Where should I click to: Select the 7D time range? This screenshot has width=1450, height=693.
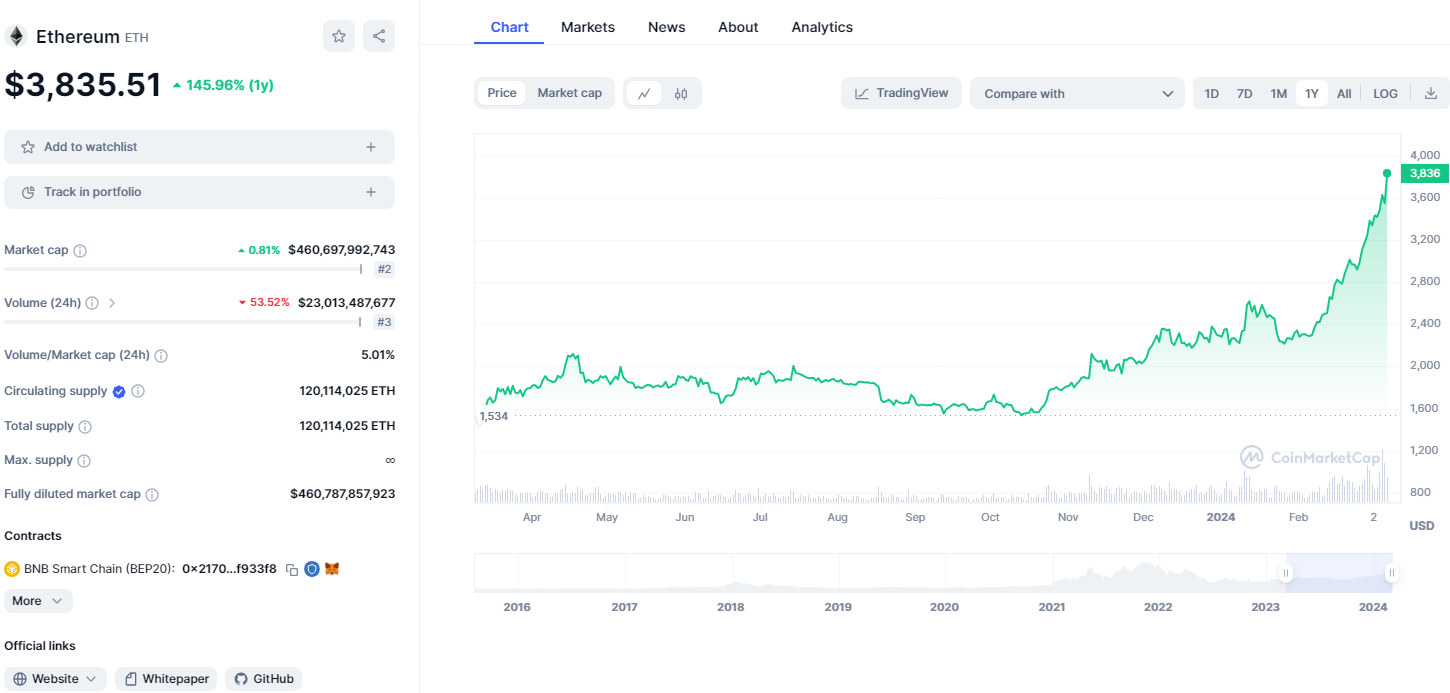pyautogui.click(x=1244, y=94)
